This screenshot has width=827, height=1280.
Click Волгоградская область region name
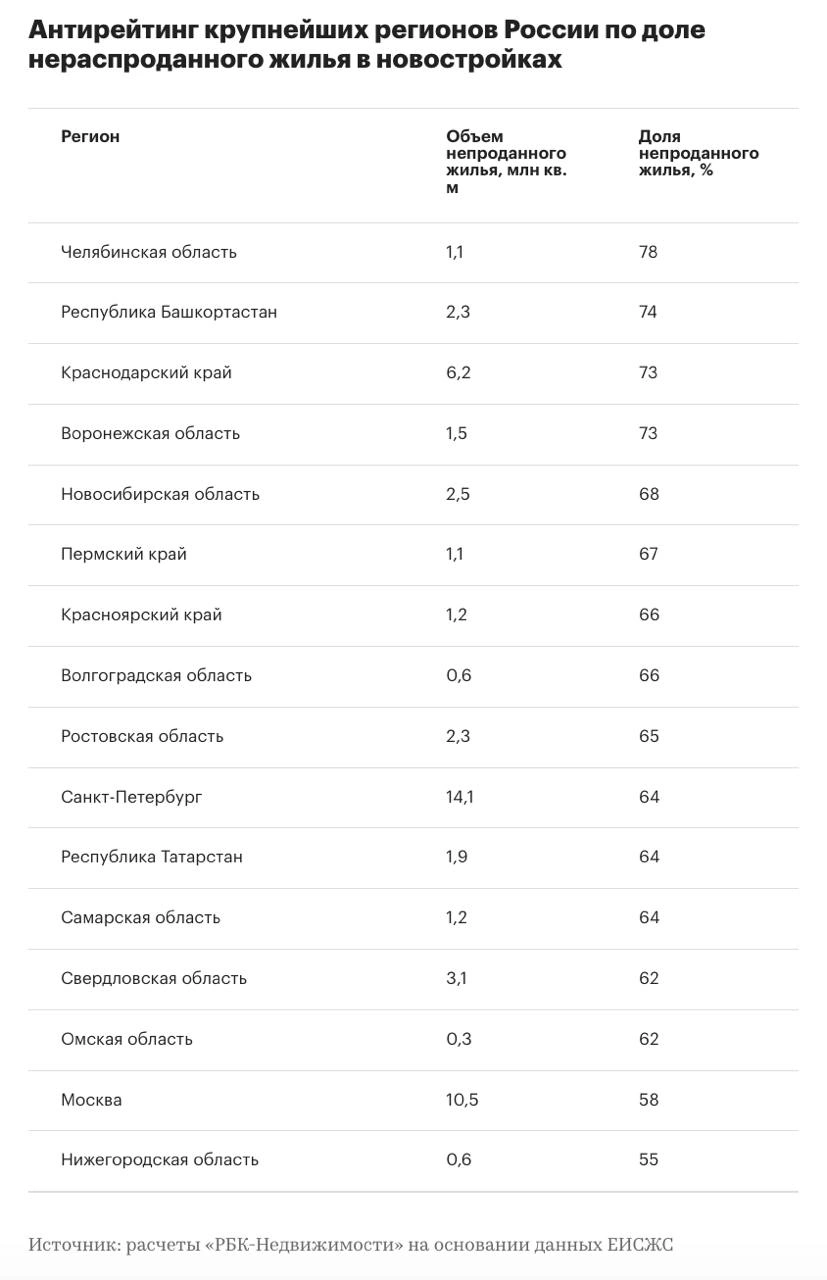pos(156,676)
